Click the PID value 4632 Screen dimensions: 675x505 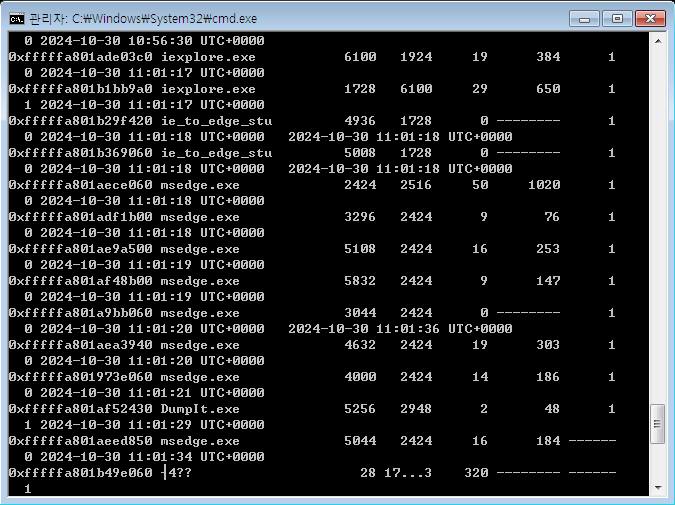click(360, 345)
